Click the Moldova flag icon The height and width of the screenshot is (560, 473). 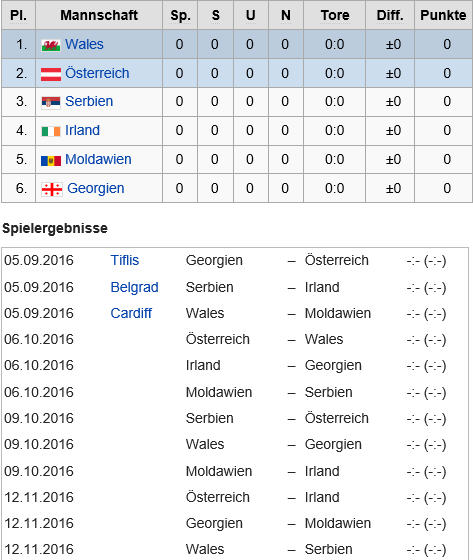click(51, 160)
